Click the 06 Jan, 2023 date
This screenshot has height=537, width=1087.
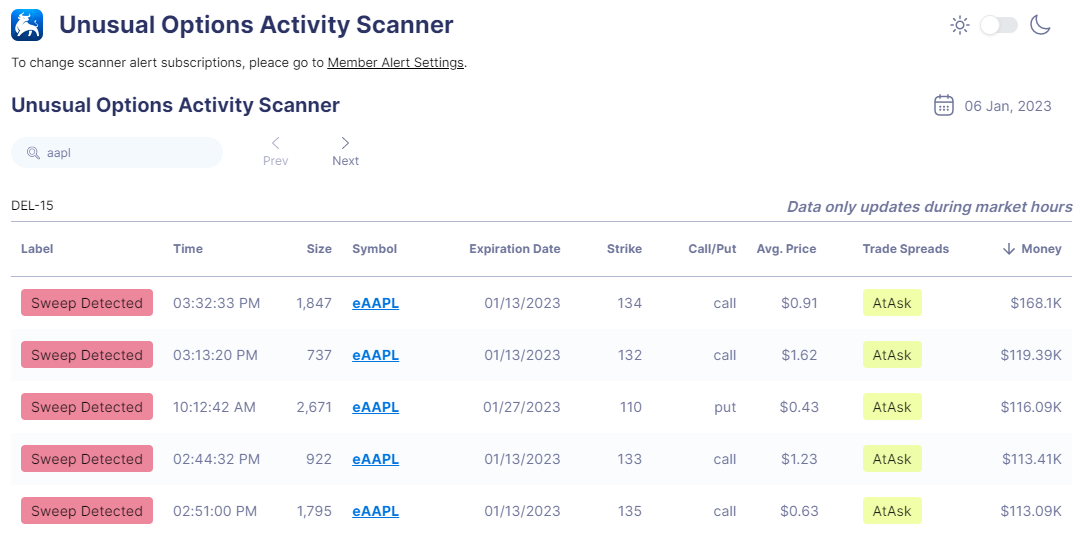(1008, 106)
